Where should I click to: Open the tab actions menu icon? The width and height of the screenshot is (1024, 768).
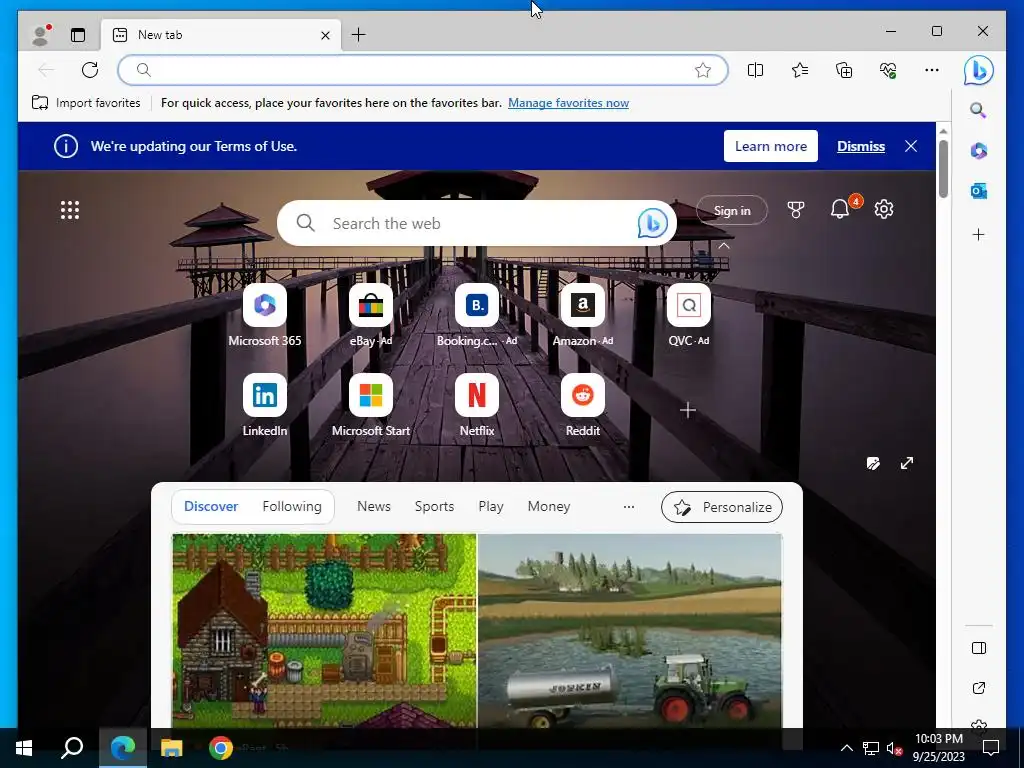tap(78, 35)
